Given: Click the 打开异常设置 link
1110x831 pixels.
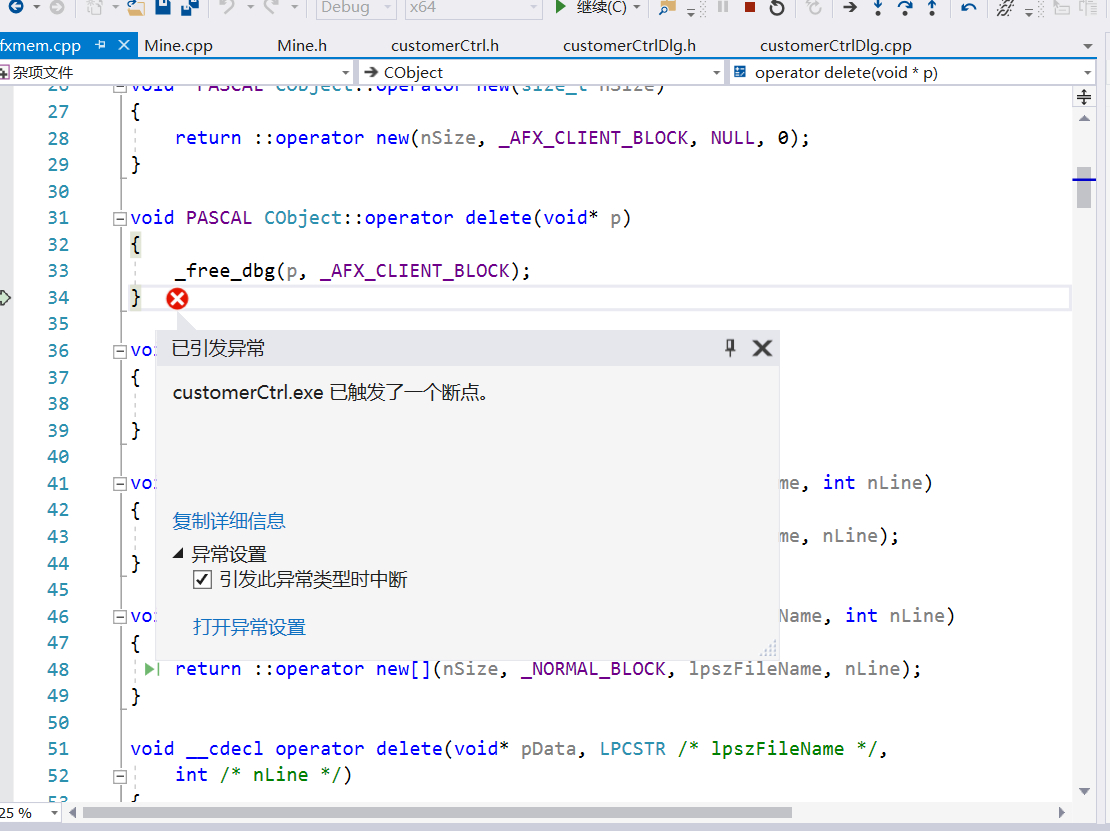Looking at the screenshot, I should pos(249,628).
